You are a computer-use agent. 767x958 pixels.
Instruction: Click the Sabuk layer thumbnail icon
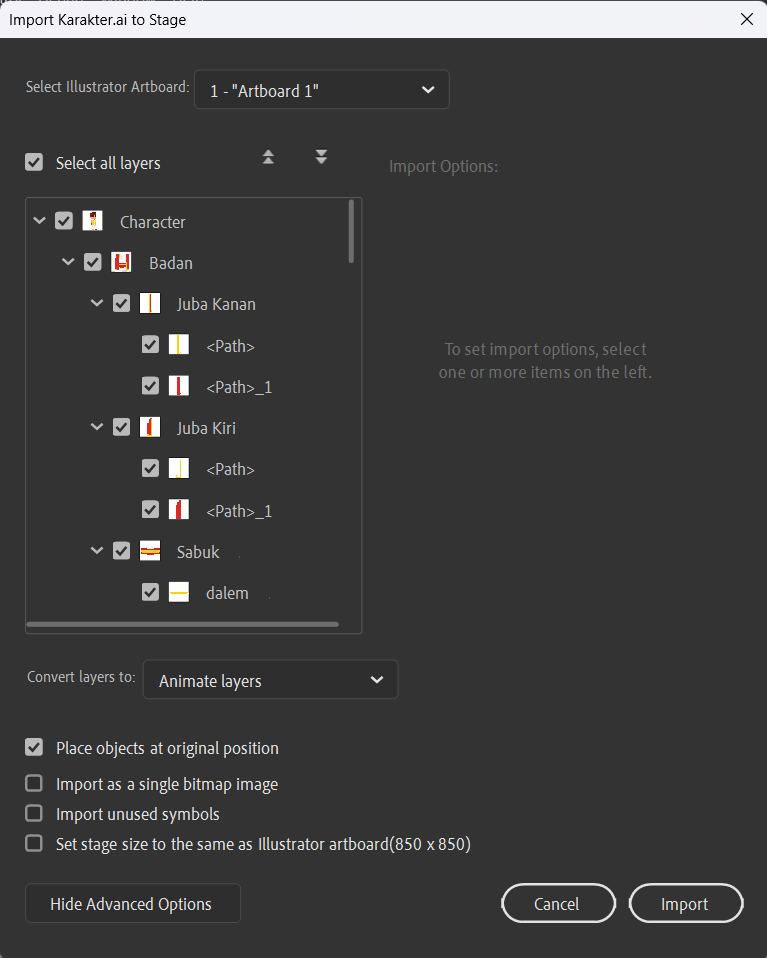click(150, 550)
